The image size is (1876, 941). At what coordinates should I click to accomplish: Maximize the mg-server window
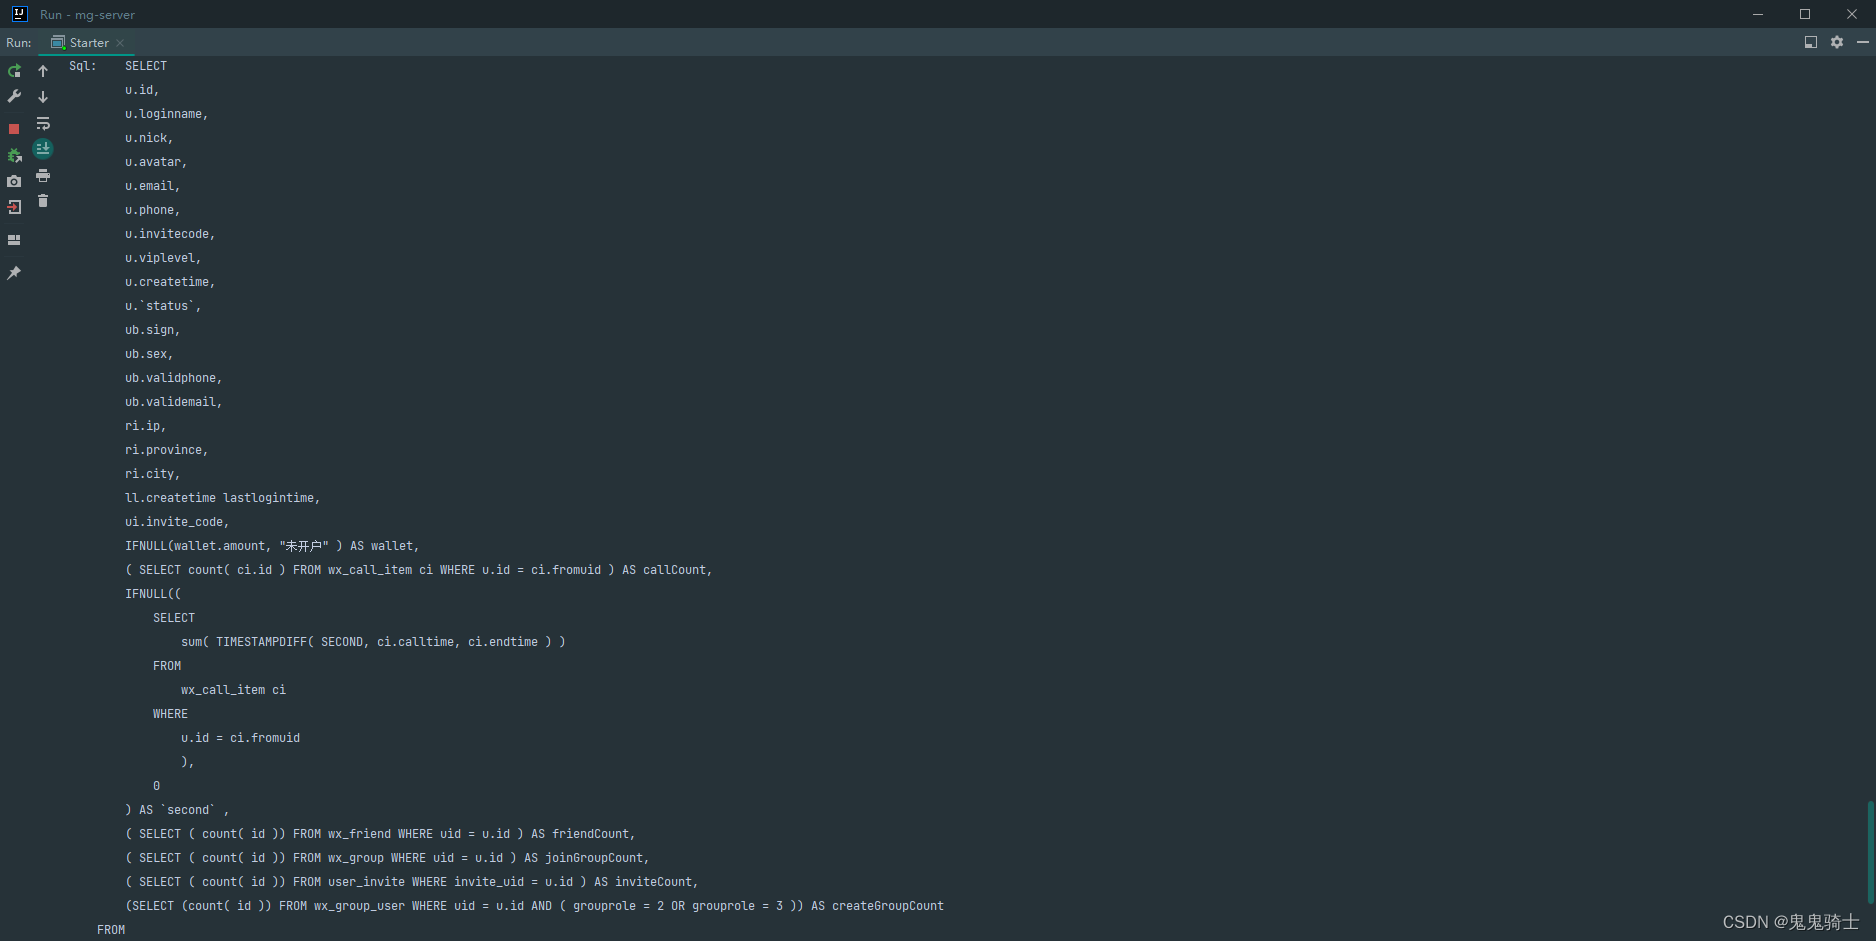1805,14
